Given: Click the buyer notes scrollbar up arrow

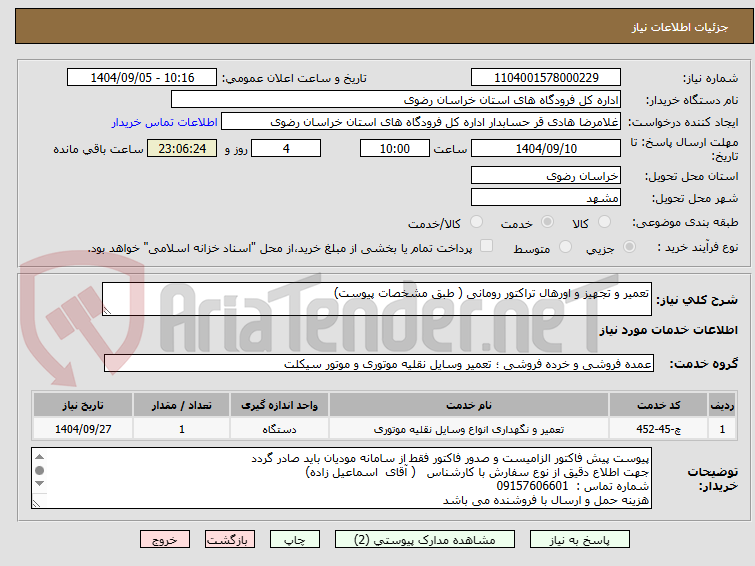Looking at the screenshot, I should [x=39, y=457].
